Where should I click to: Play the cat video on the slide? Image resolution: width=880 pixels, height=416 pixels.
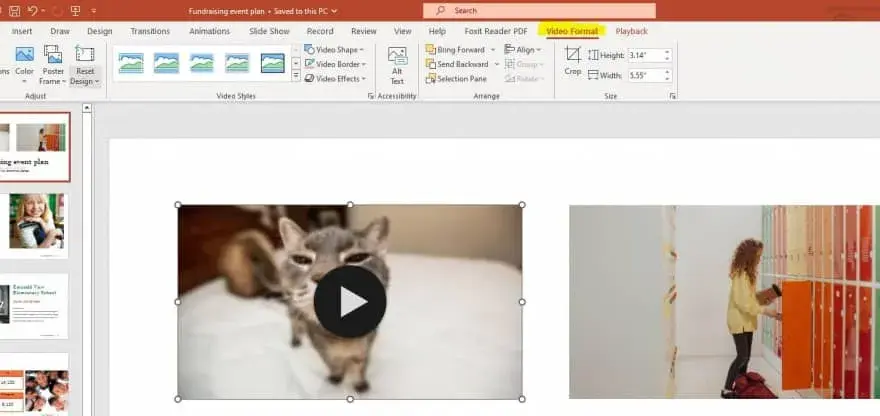click(x=350, y=301)
